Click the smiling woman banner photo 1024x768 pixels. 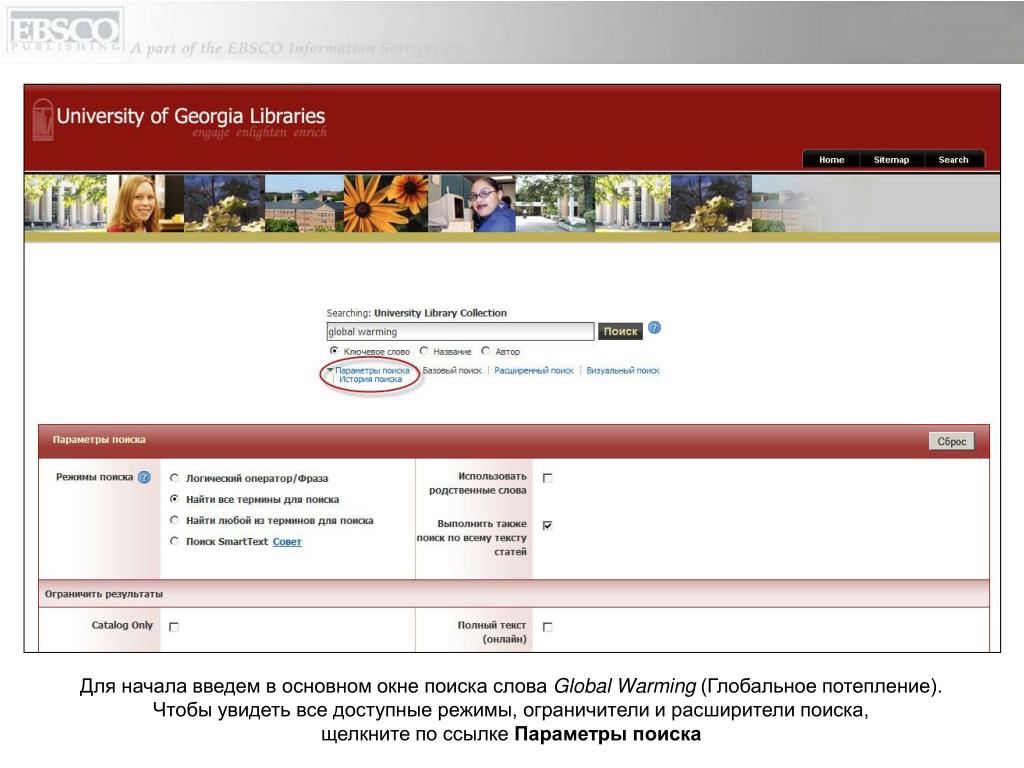[144, 203]
